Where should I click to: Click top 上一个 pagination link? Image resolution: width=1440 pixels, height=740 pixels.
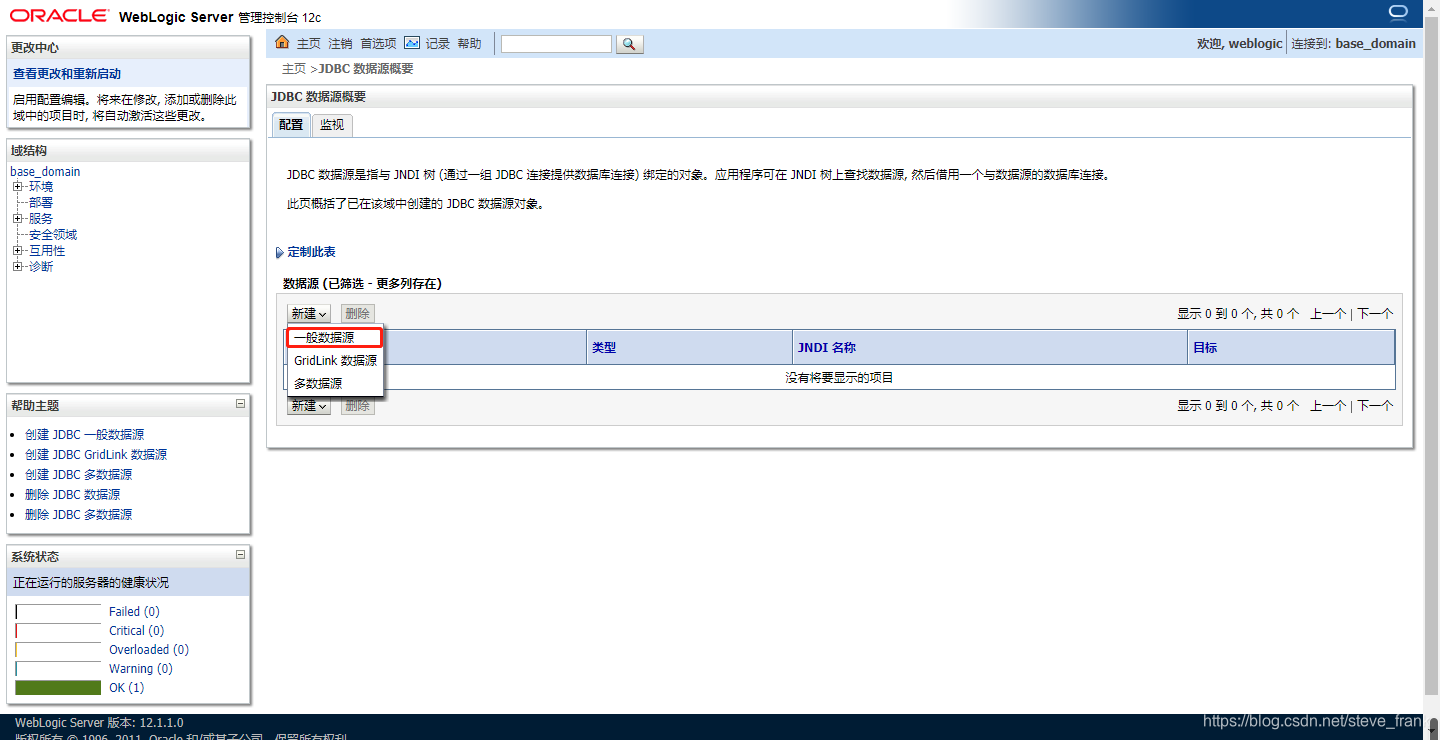(1328, 314)
